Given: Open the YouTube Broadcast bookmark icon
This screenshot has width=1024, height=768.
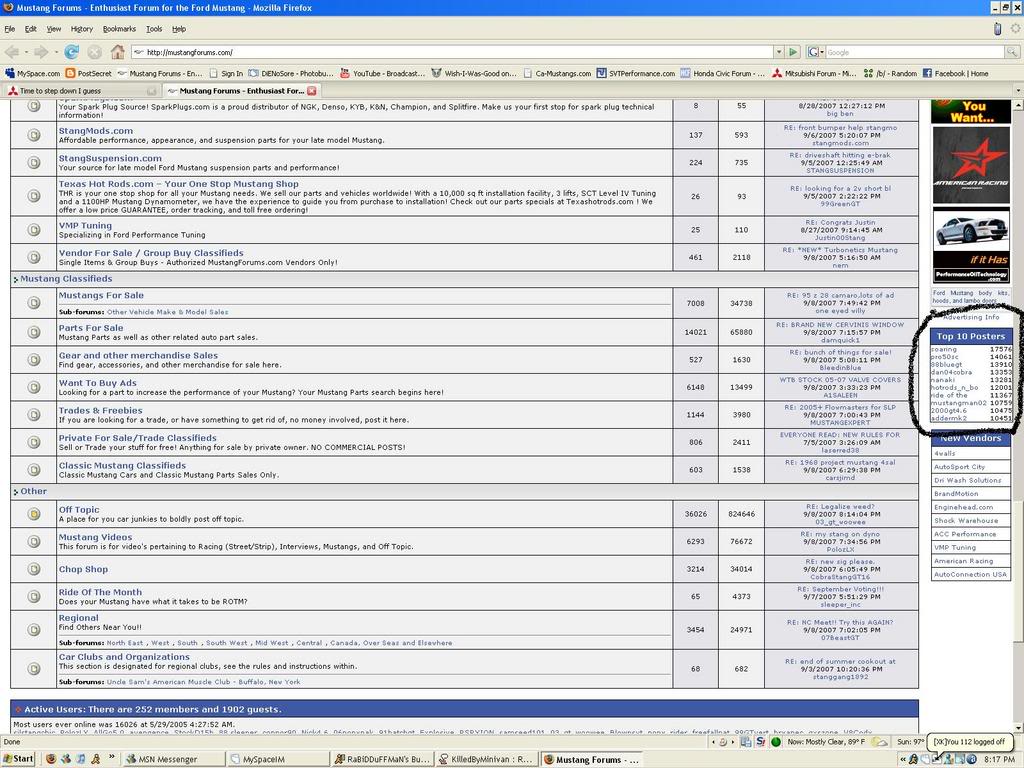Looking at the screenshot, I should tap(346, 72).
